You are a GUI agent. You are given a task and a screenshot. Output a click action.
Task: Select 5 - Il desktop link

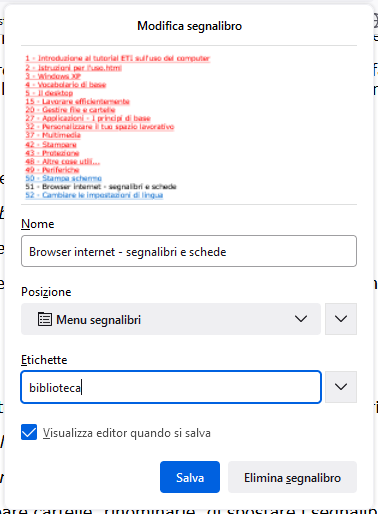click(49, 93)
